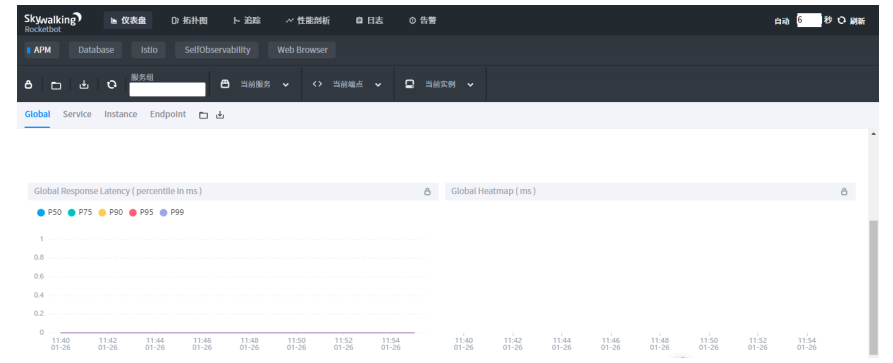Click the 刷新 refresh button
The height and width of the screenshot is (363, 893).
851,21
